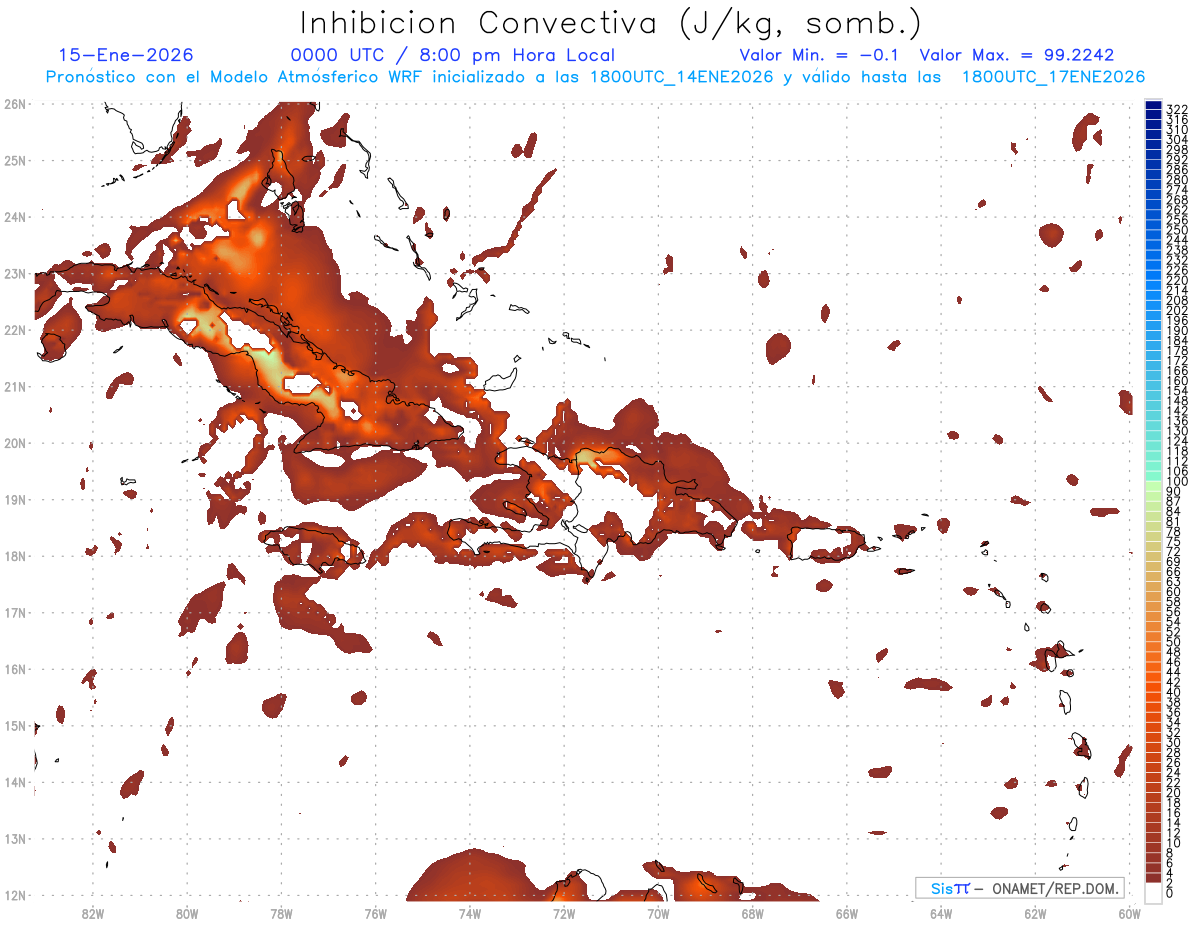The width and height of the screenshot is (1200, 927).
Task: Click the darkest blue swatch beside 322
Action: click(1153, 107)
